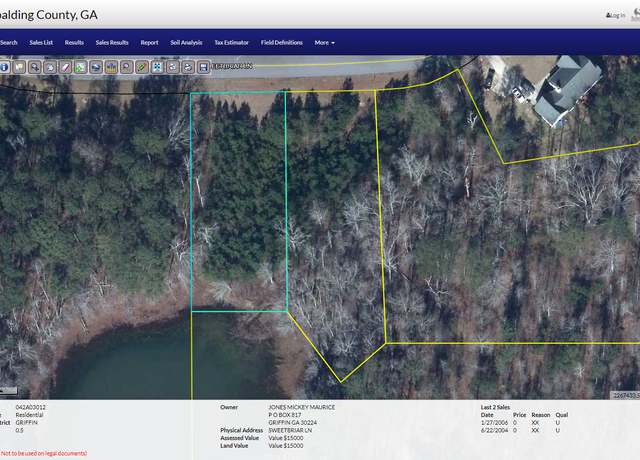The height and width of the screenshot is (460, 640).
Task: Click the green parcel select tool
Action: click(x=81, y=67)
